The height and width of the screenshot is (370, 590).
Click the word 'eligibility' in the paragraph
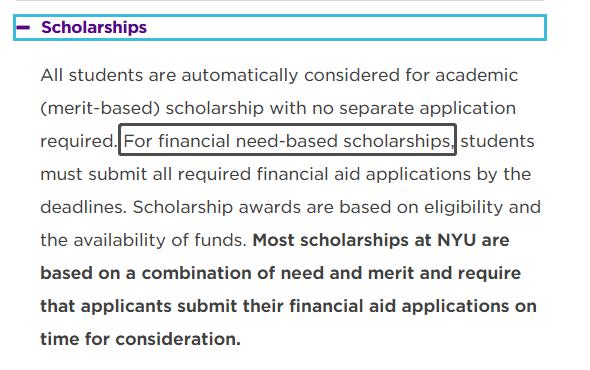tap(464, 207)
